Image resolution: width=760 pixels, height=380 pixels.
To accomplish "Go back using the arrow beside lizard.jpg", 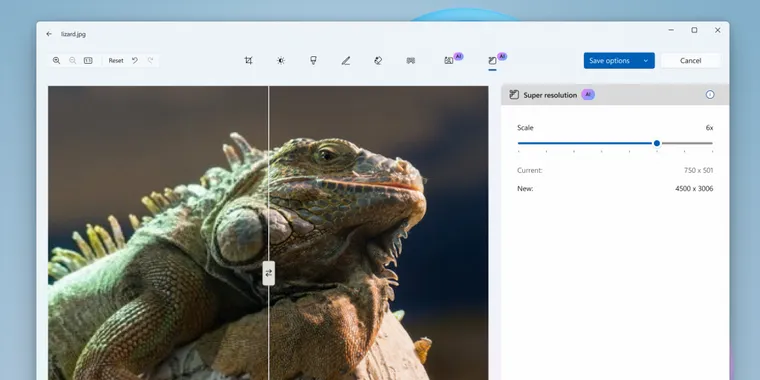I will 49,34.
